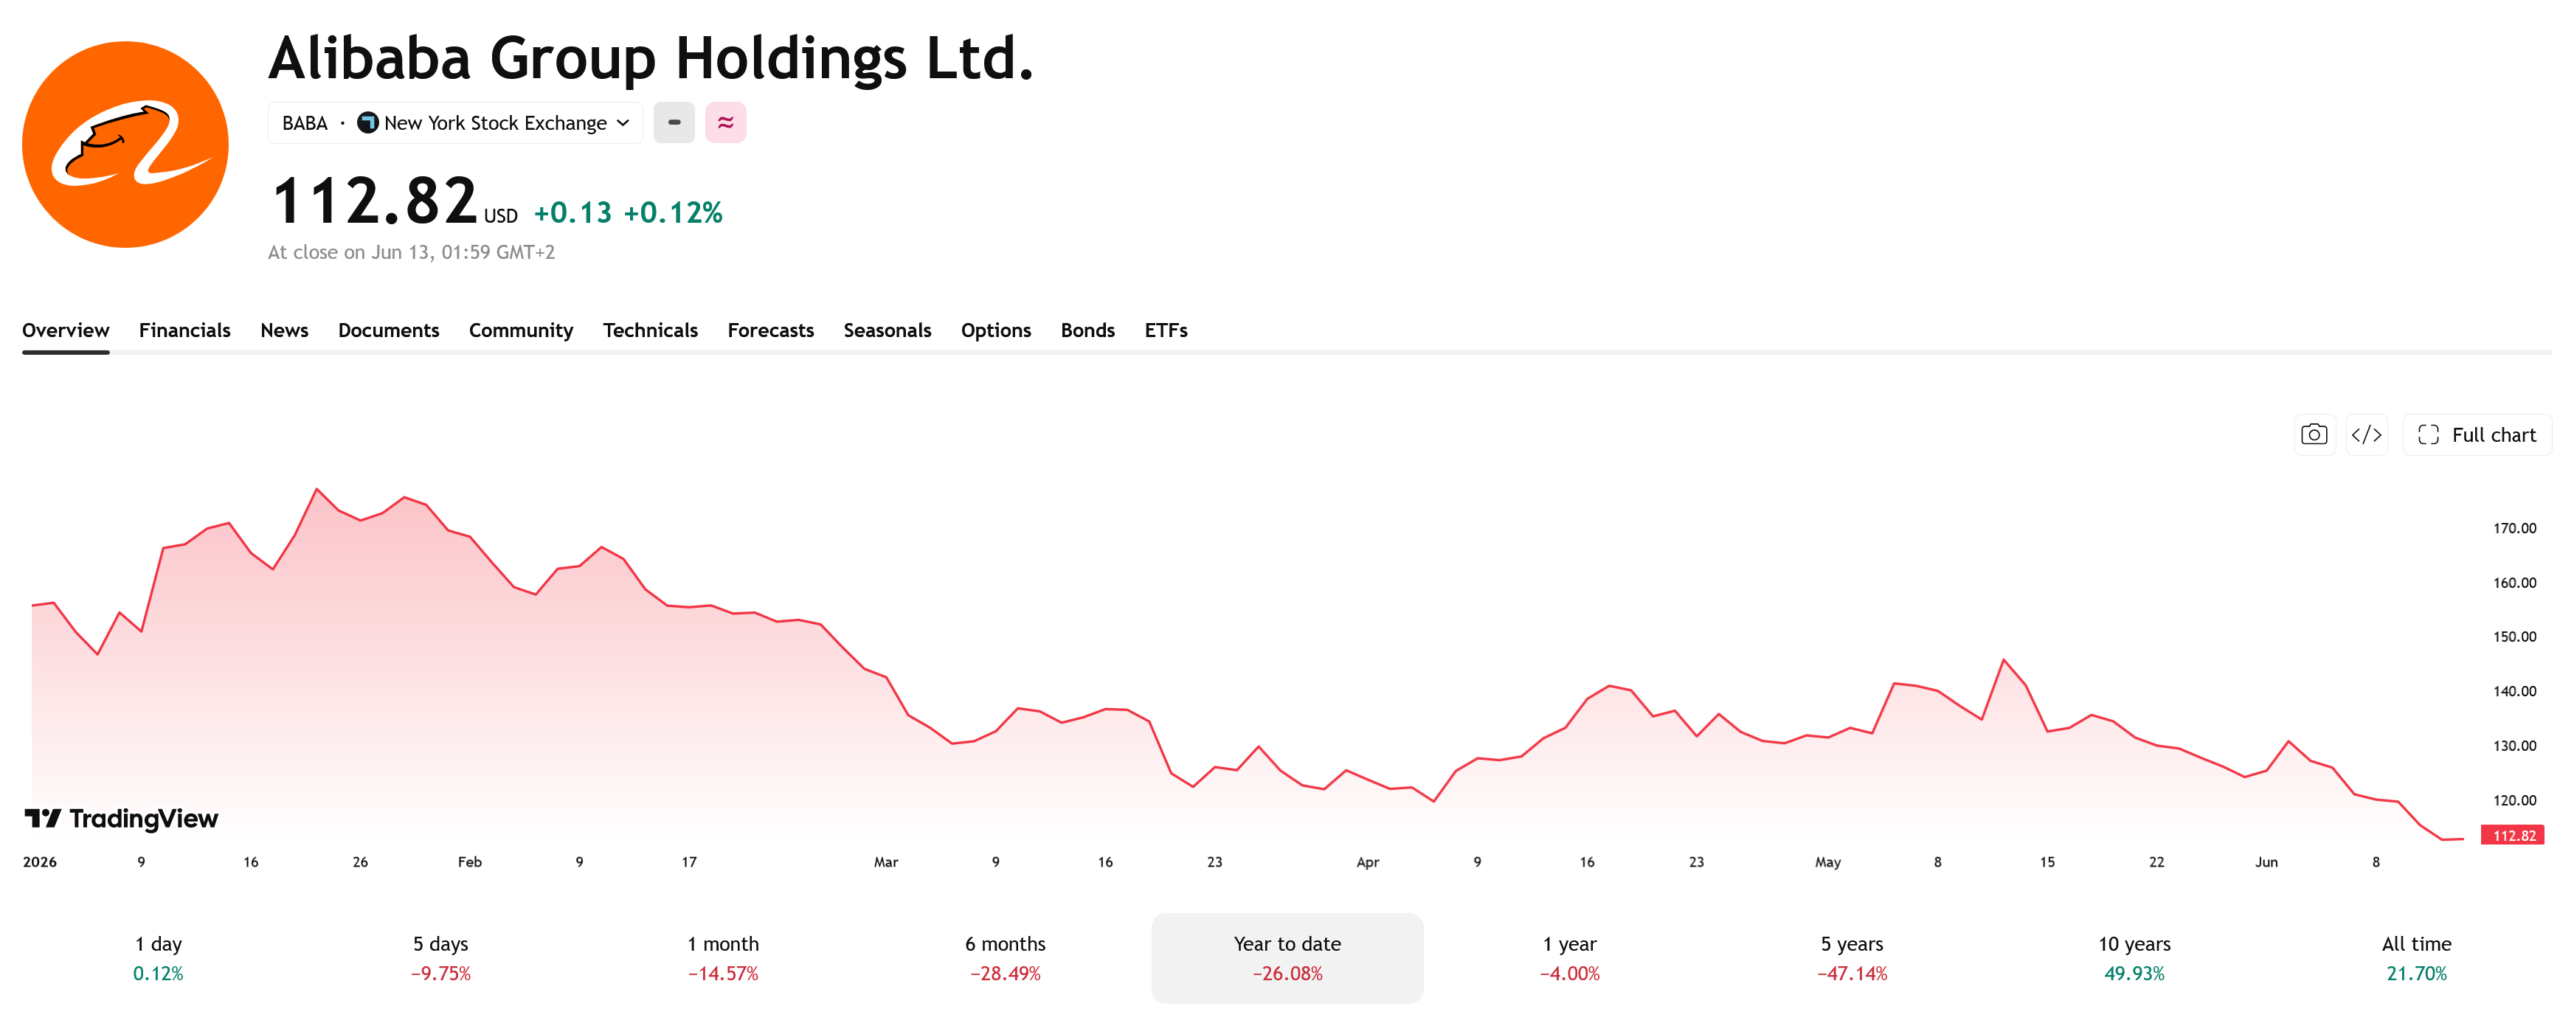Screen dimensions: 2560x1009
Task: Click the 'Mar' date axis label
Action: [x=886, y=862]
